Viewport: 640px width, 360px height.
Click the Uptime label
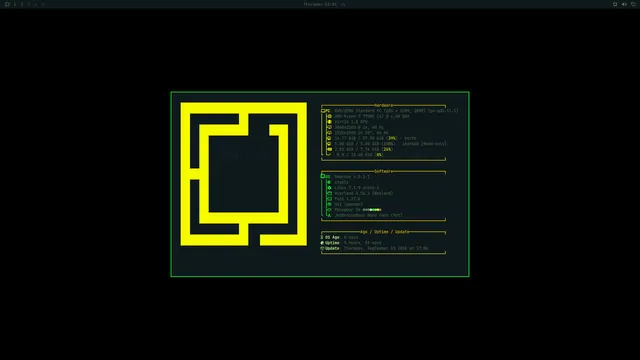(x=332, y=243)
